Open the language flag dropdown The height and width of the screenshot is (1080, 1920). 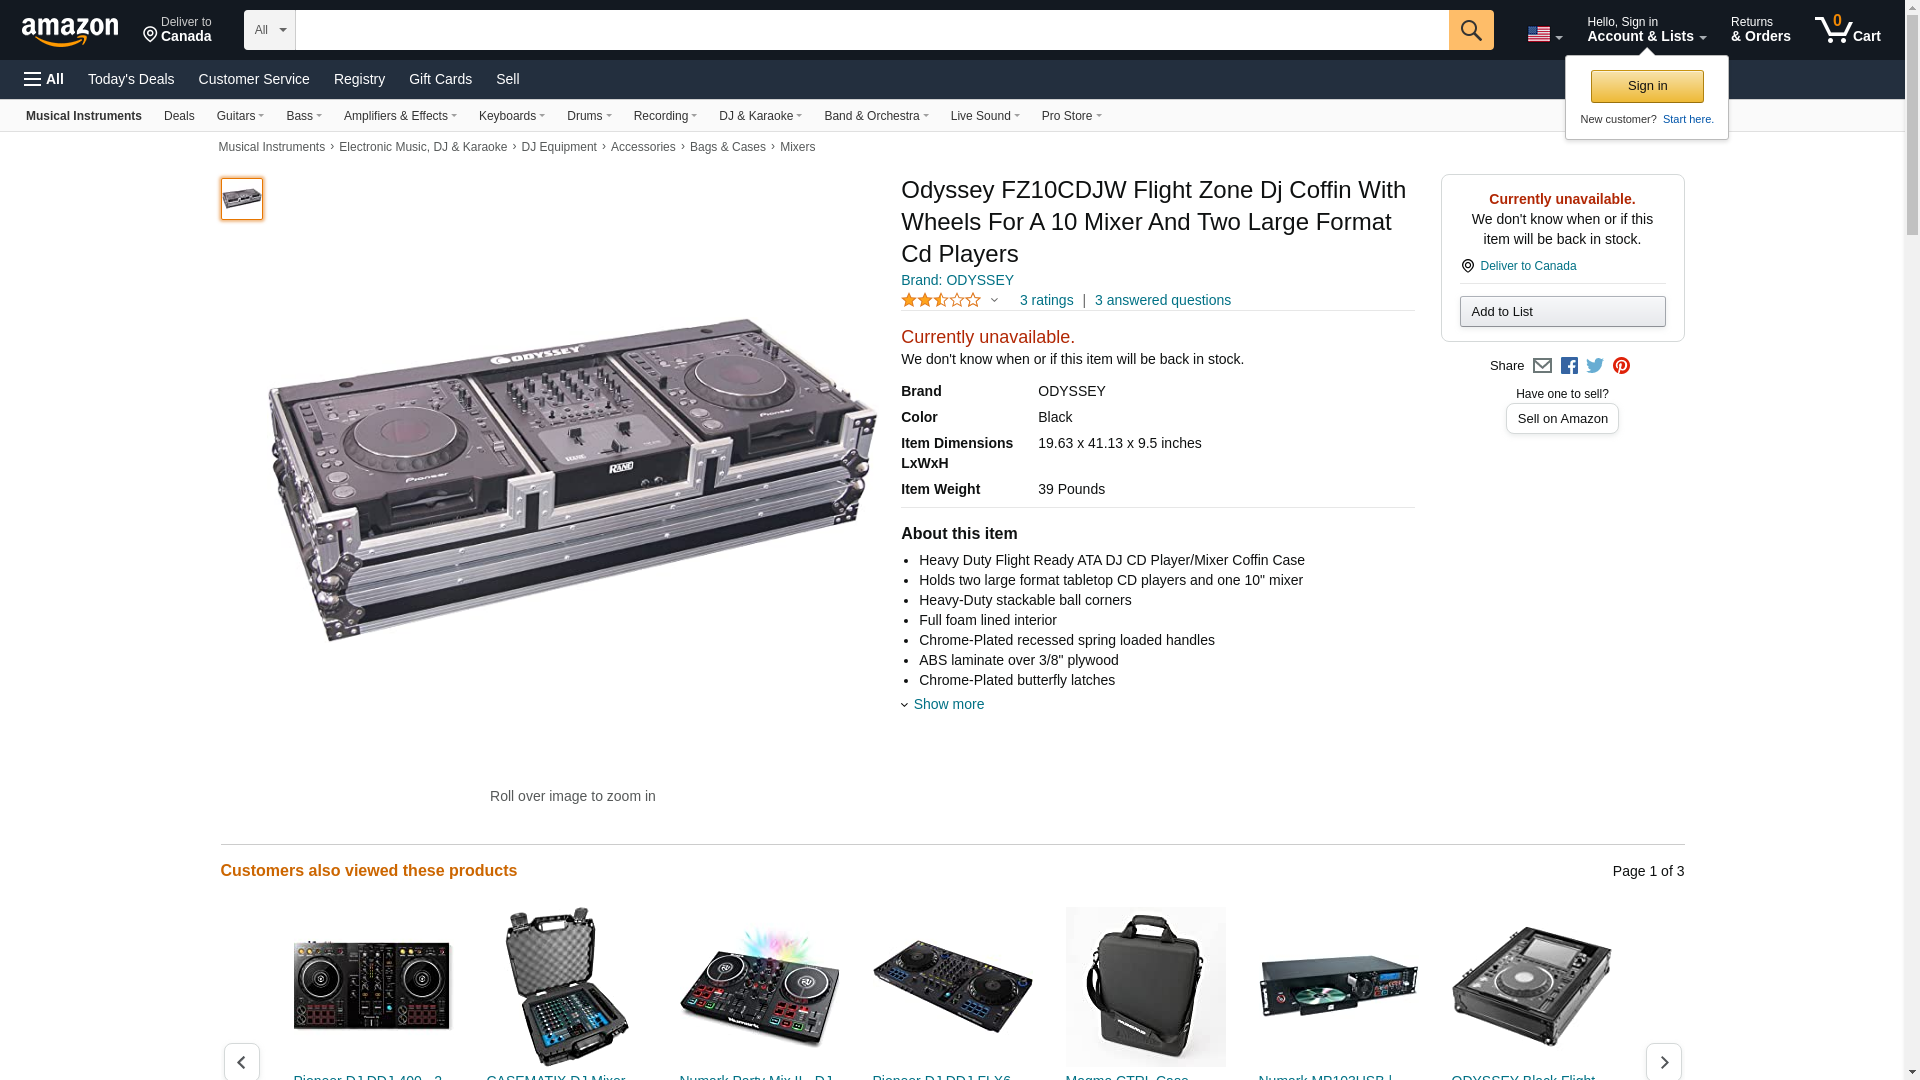tap(1544, 34)
